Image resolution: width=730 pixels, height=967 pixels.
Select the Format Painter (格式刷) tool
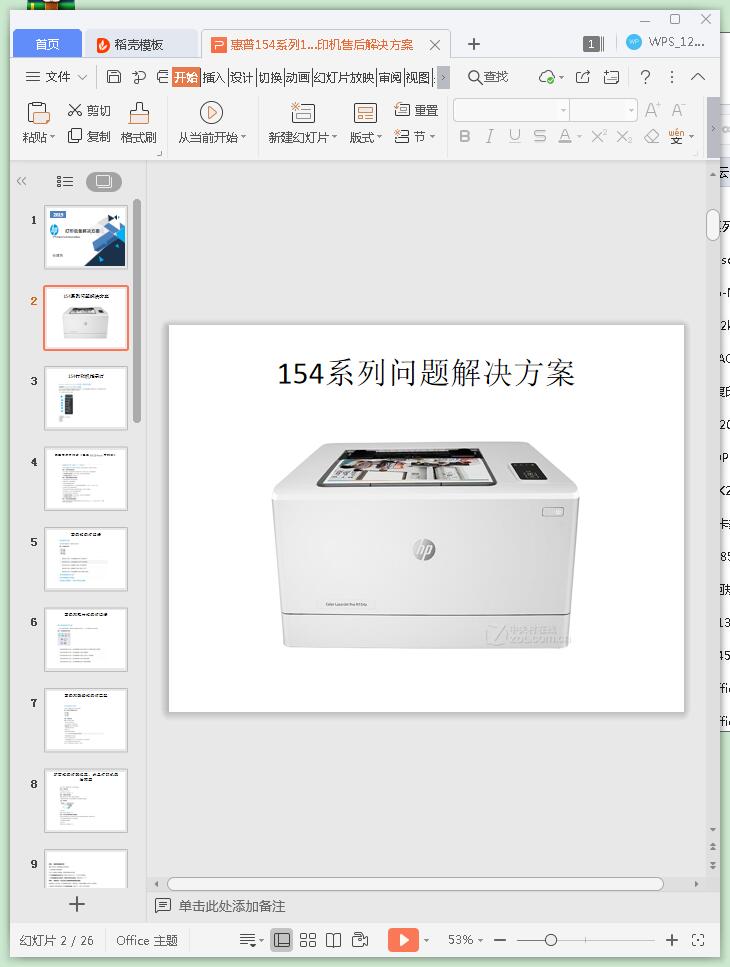(139, 123)
